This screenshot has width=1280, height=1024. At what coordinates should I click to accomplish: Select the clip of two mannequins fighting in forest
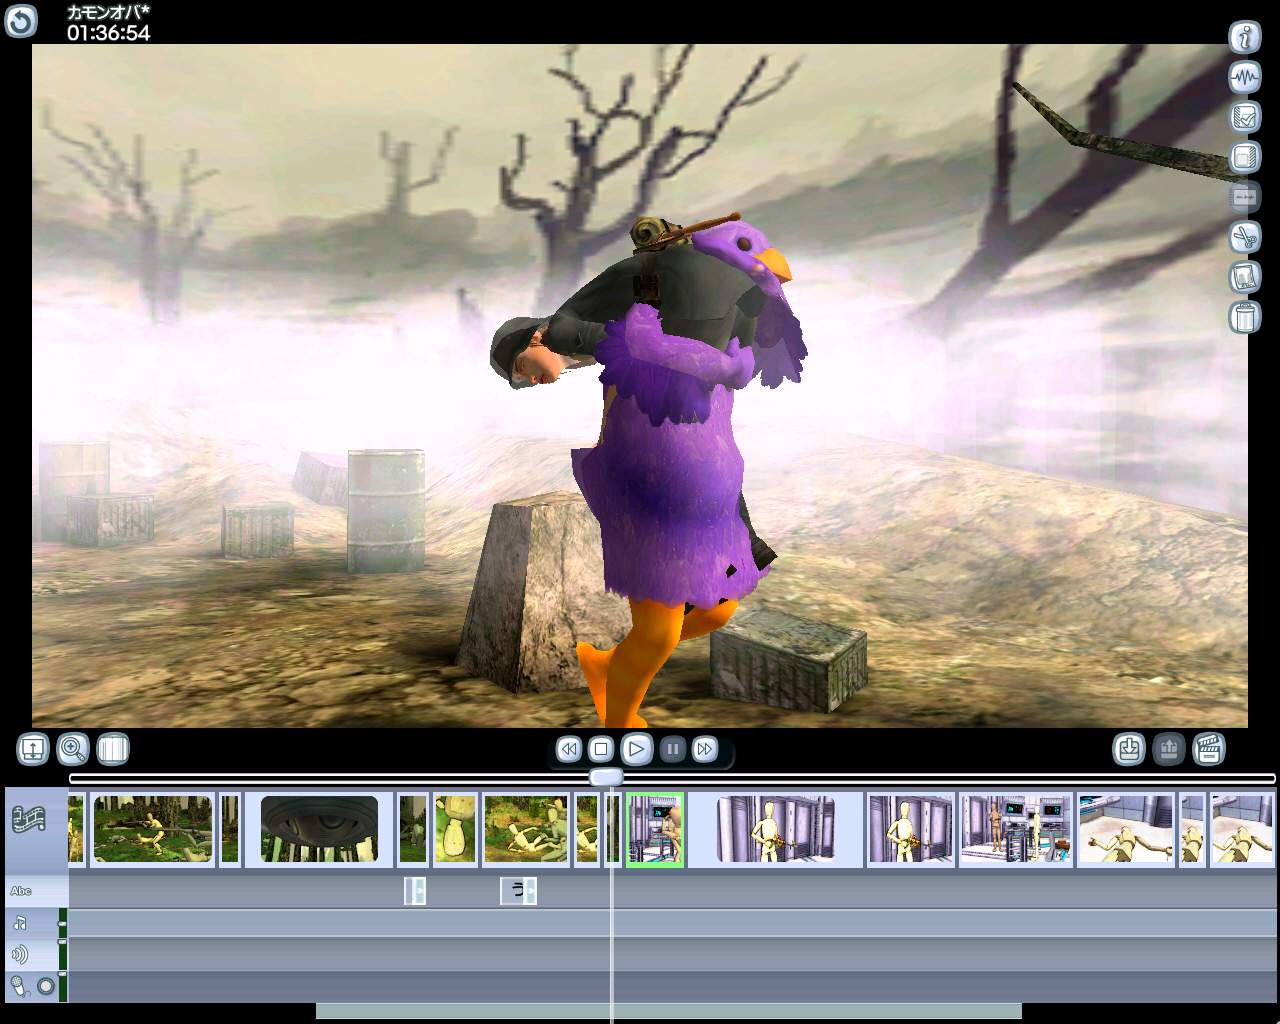(526, 829)
